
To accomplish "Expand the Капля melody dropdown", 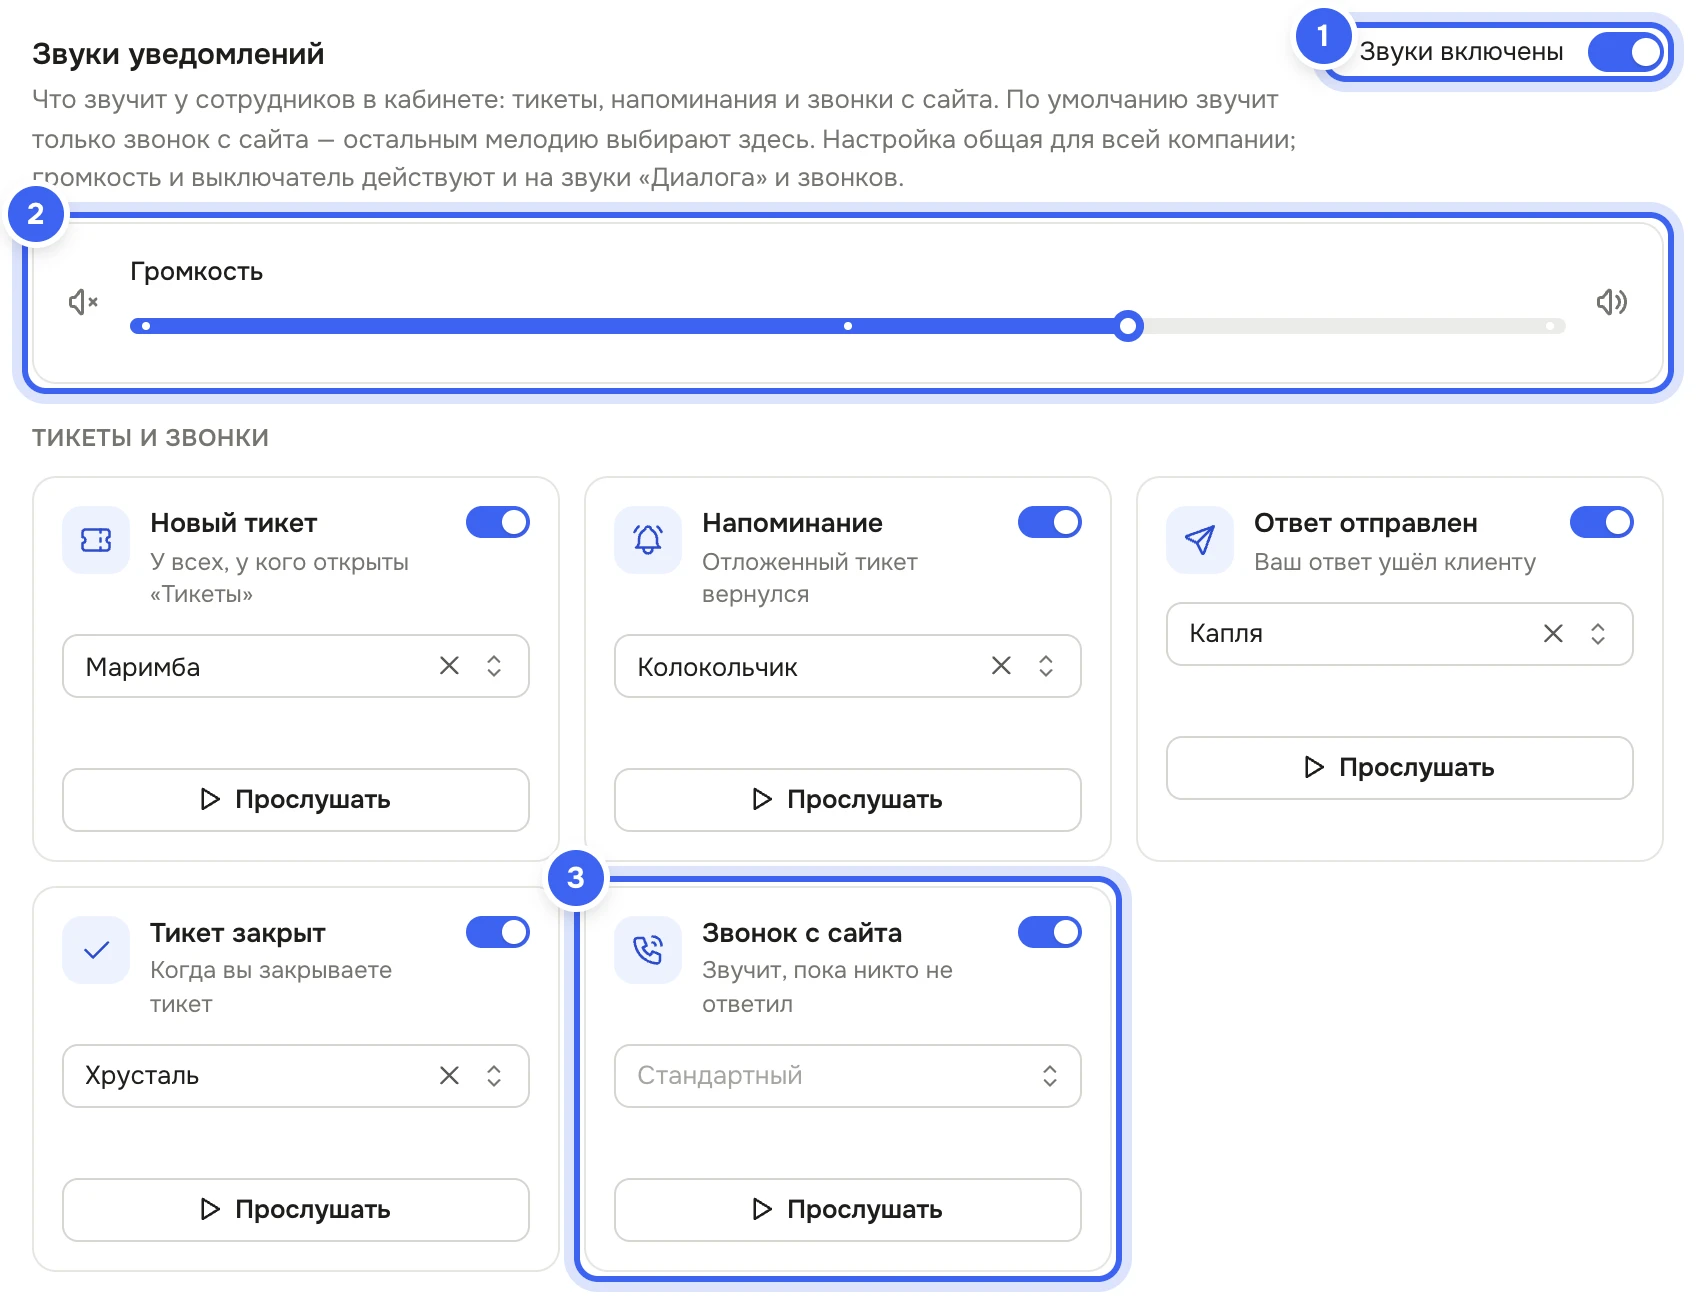I will pos(1400,634).
